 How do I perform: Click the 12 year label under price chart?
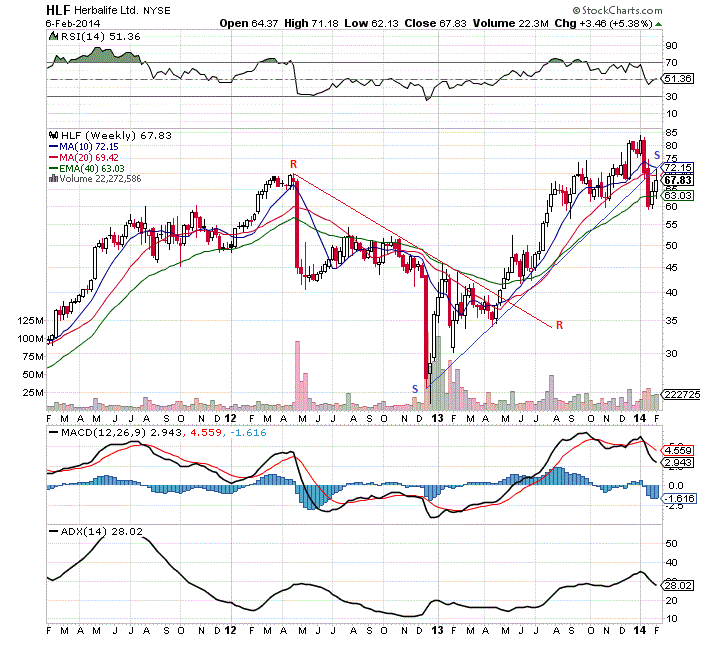click(230, 418)
